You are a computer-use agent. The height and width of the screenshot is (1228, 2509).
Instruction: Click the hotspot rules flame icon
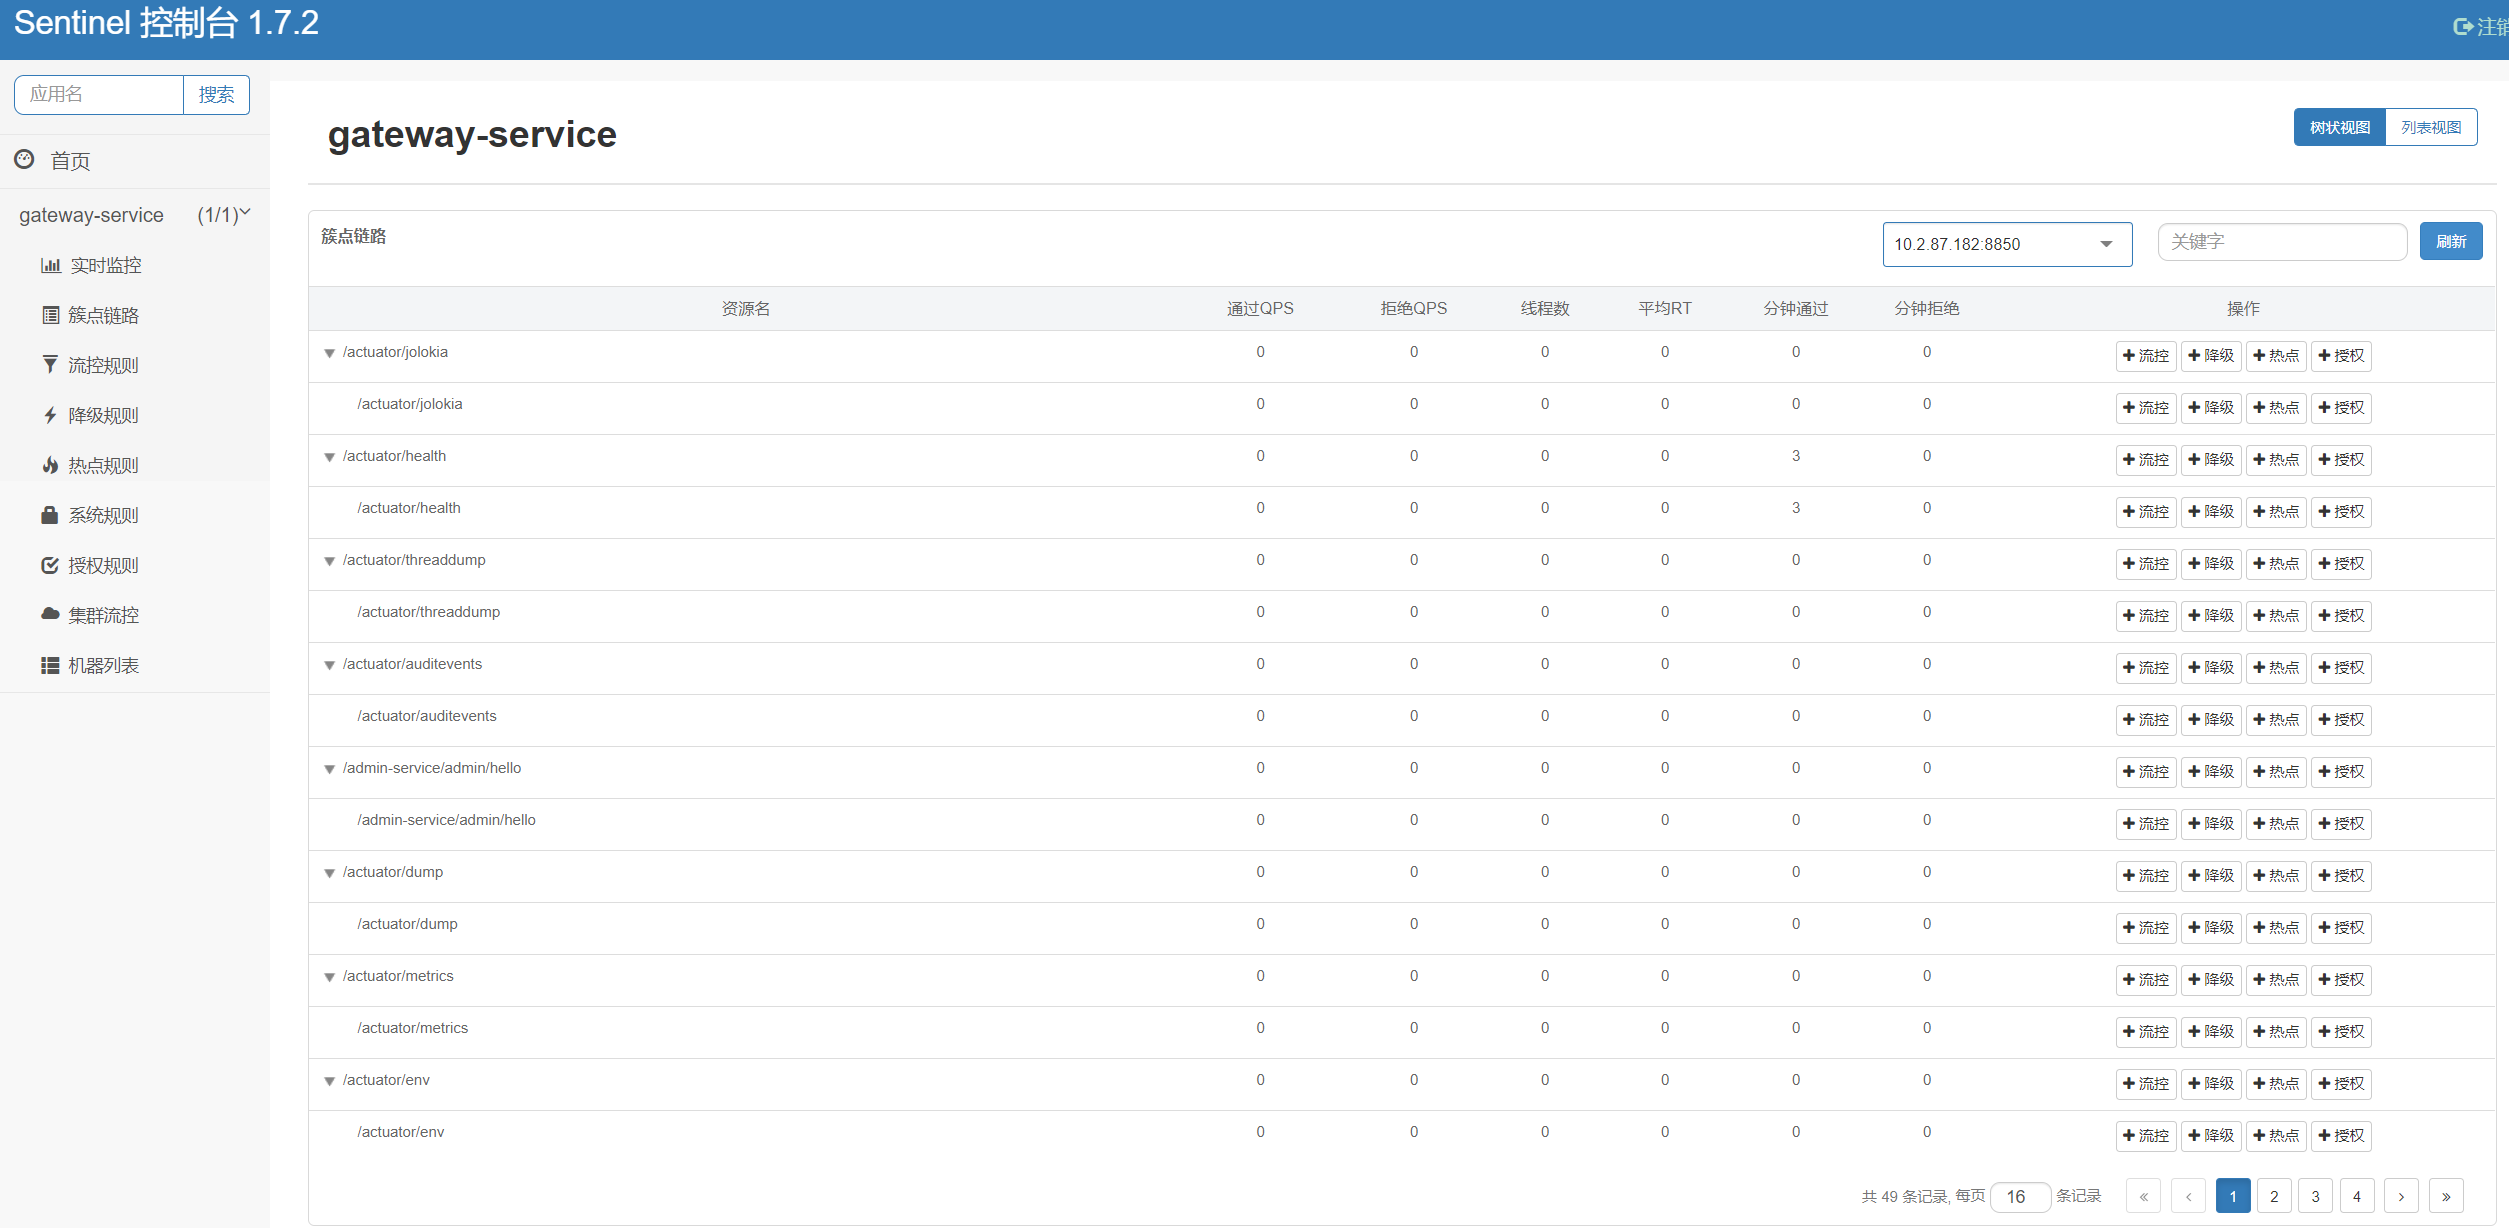(x=50, y=465)
